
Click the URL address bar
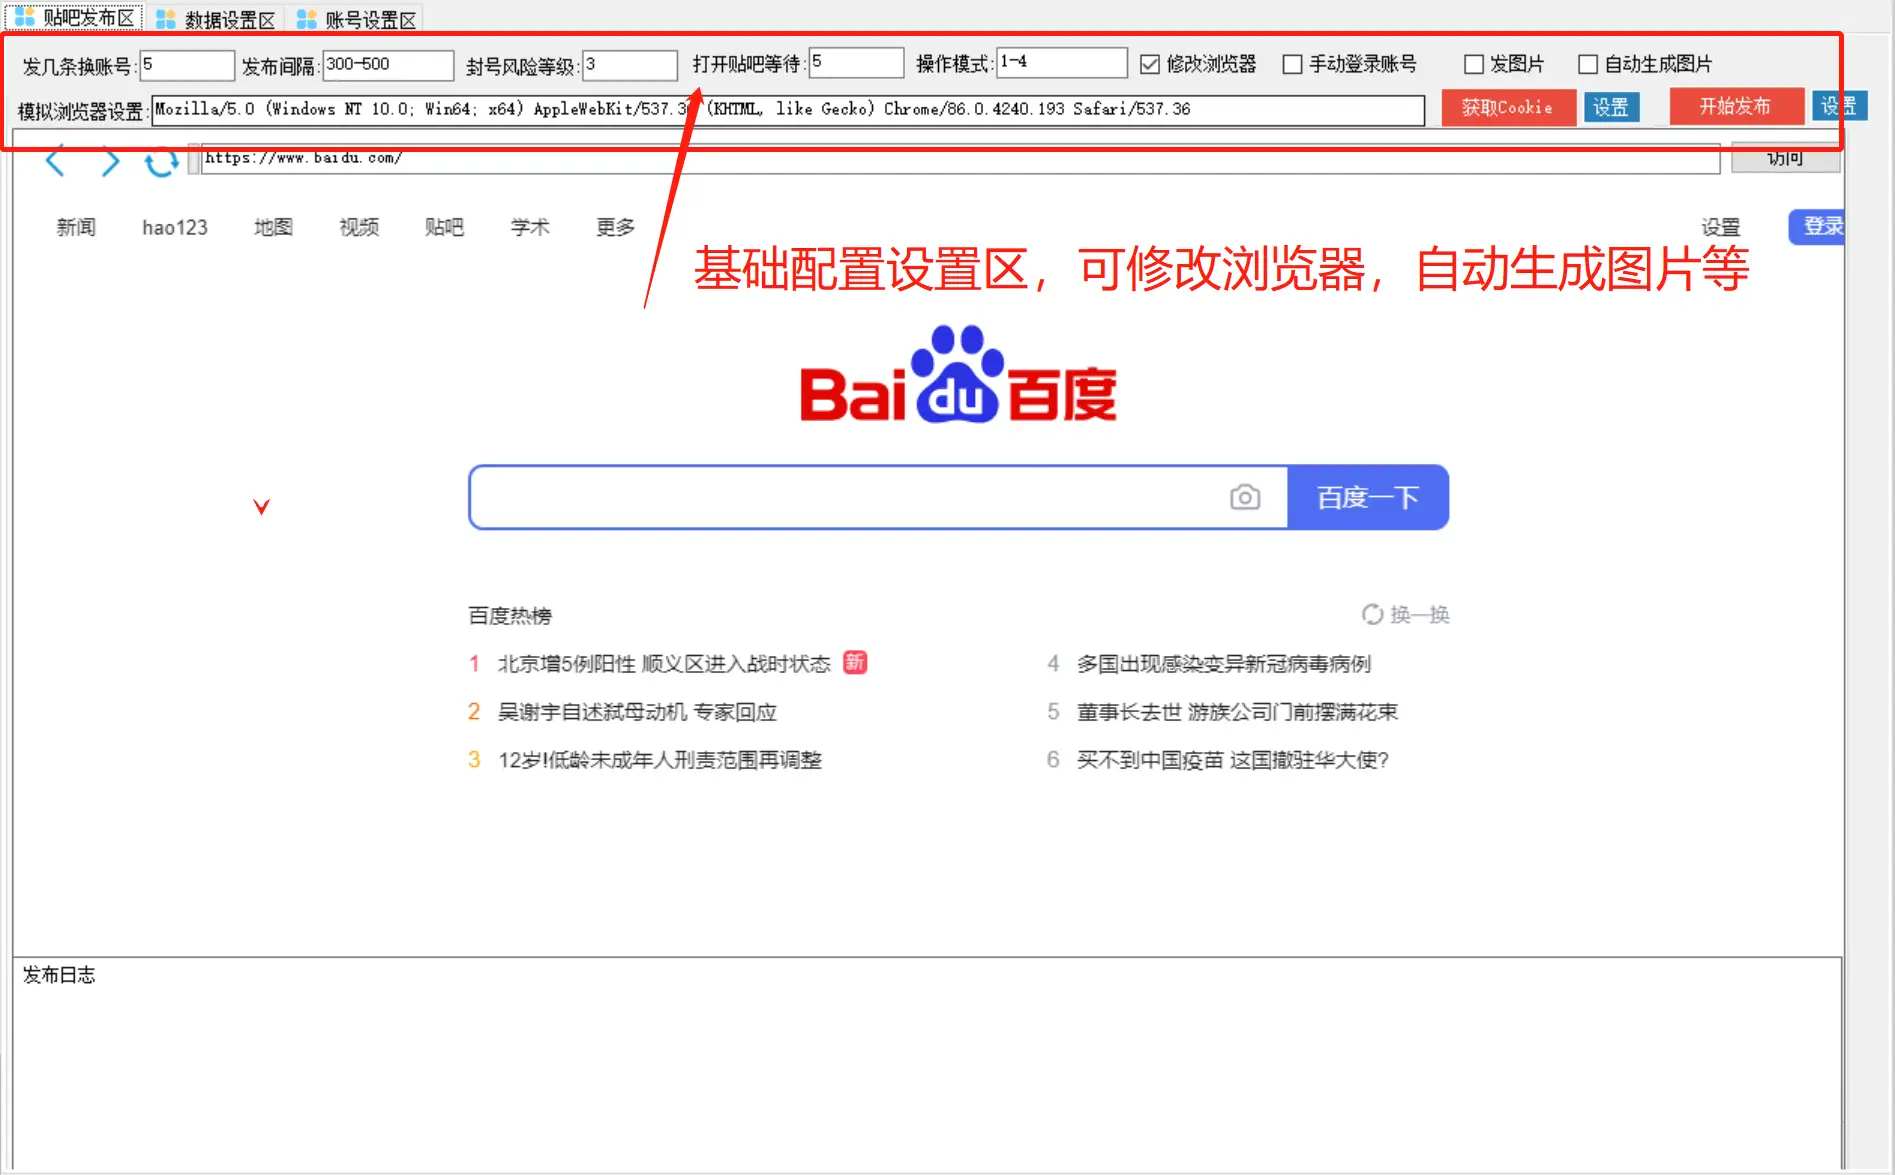960,158
